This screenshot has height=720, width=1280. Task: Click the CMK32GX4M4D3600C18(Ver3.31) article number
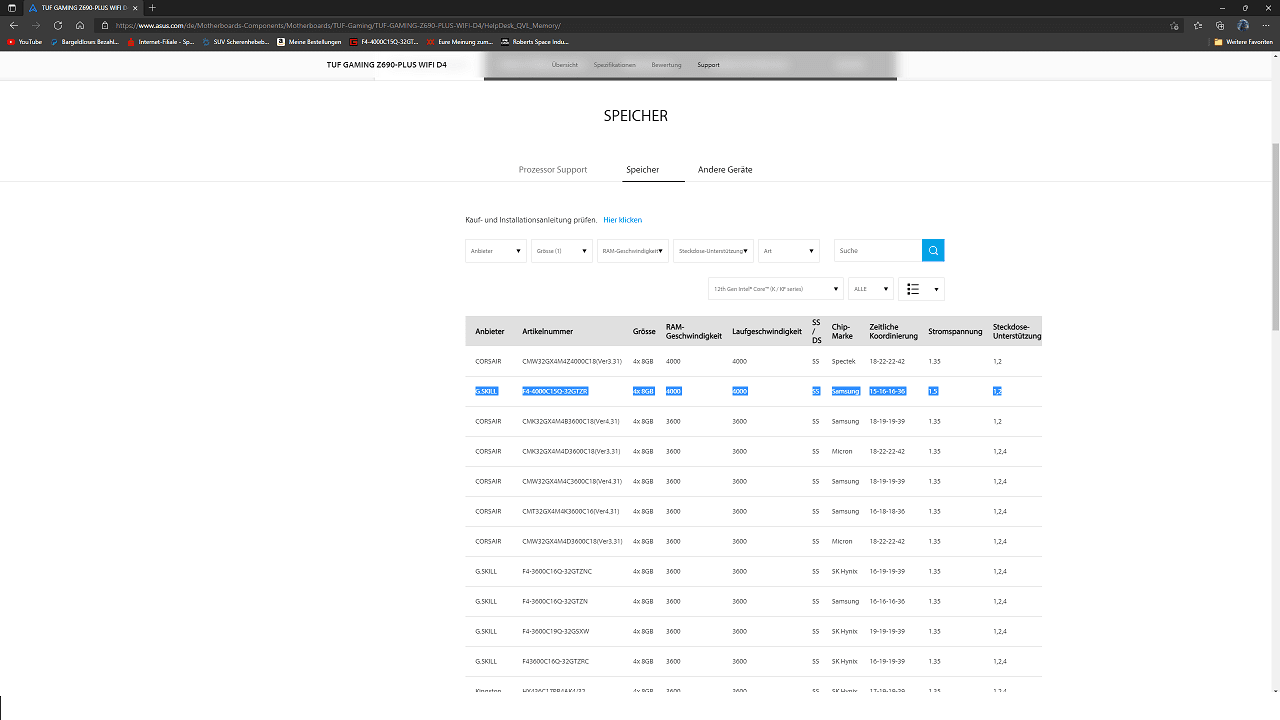[x=571, y=451]
